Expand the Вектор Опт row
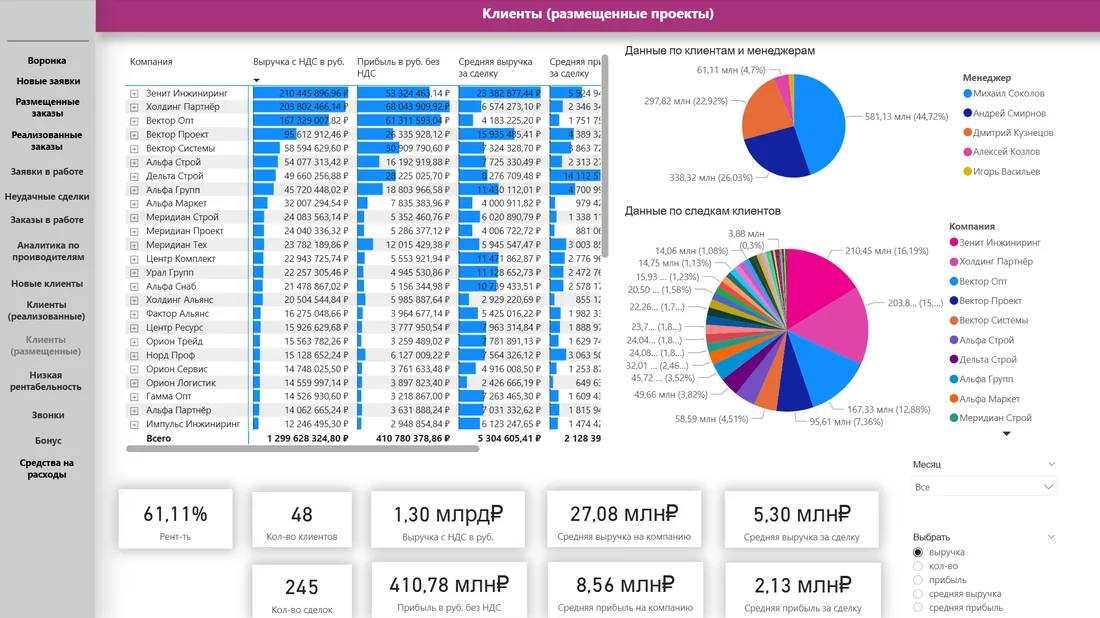The width and height of the screenshot is (1100, 618). [134, 121]
